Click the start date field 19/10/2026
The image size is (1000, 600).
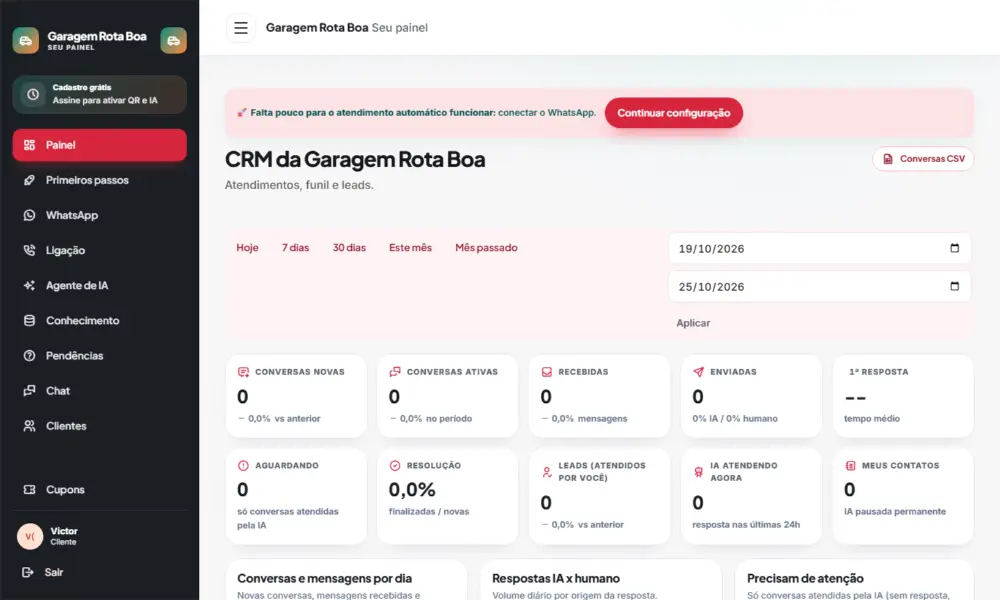820,249
